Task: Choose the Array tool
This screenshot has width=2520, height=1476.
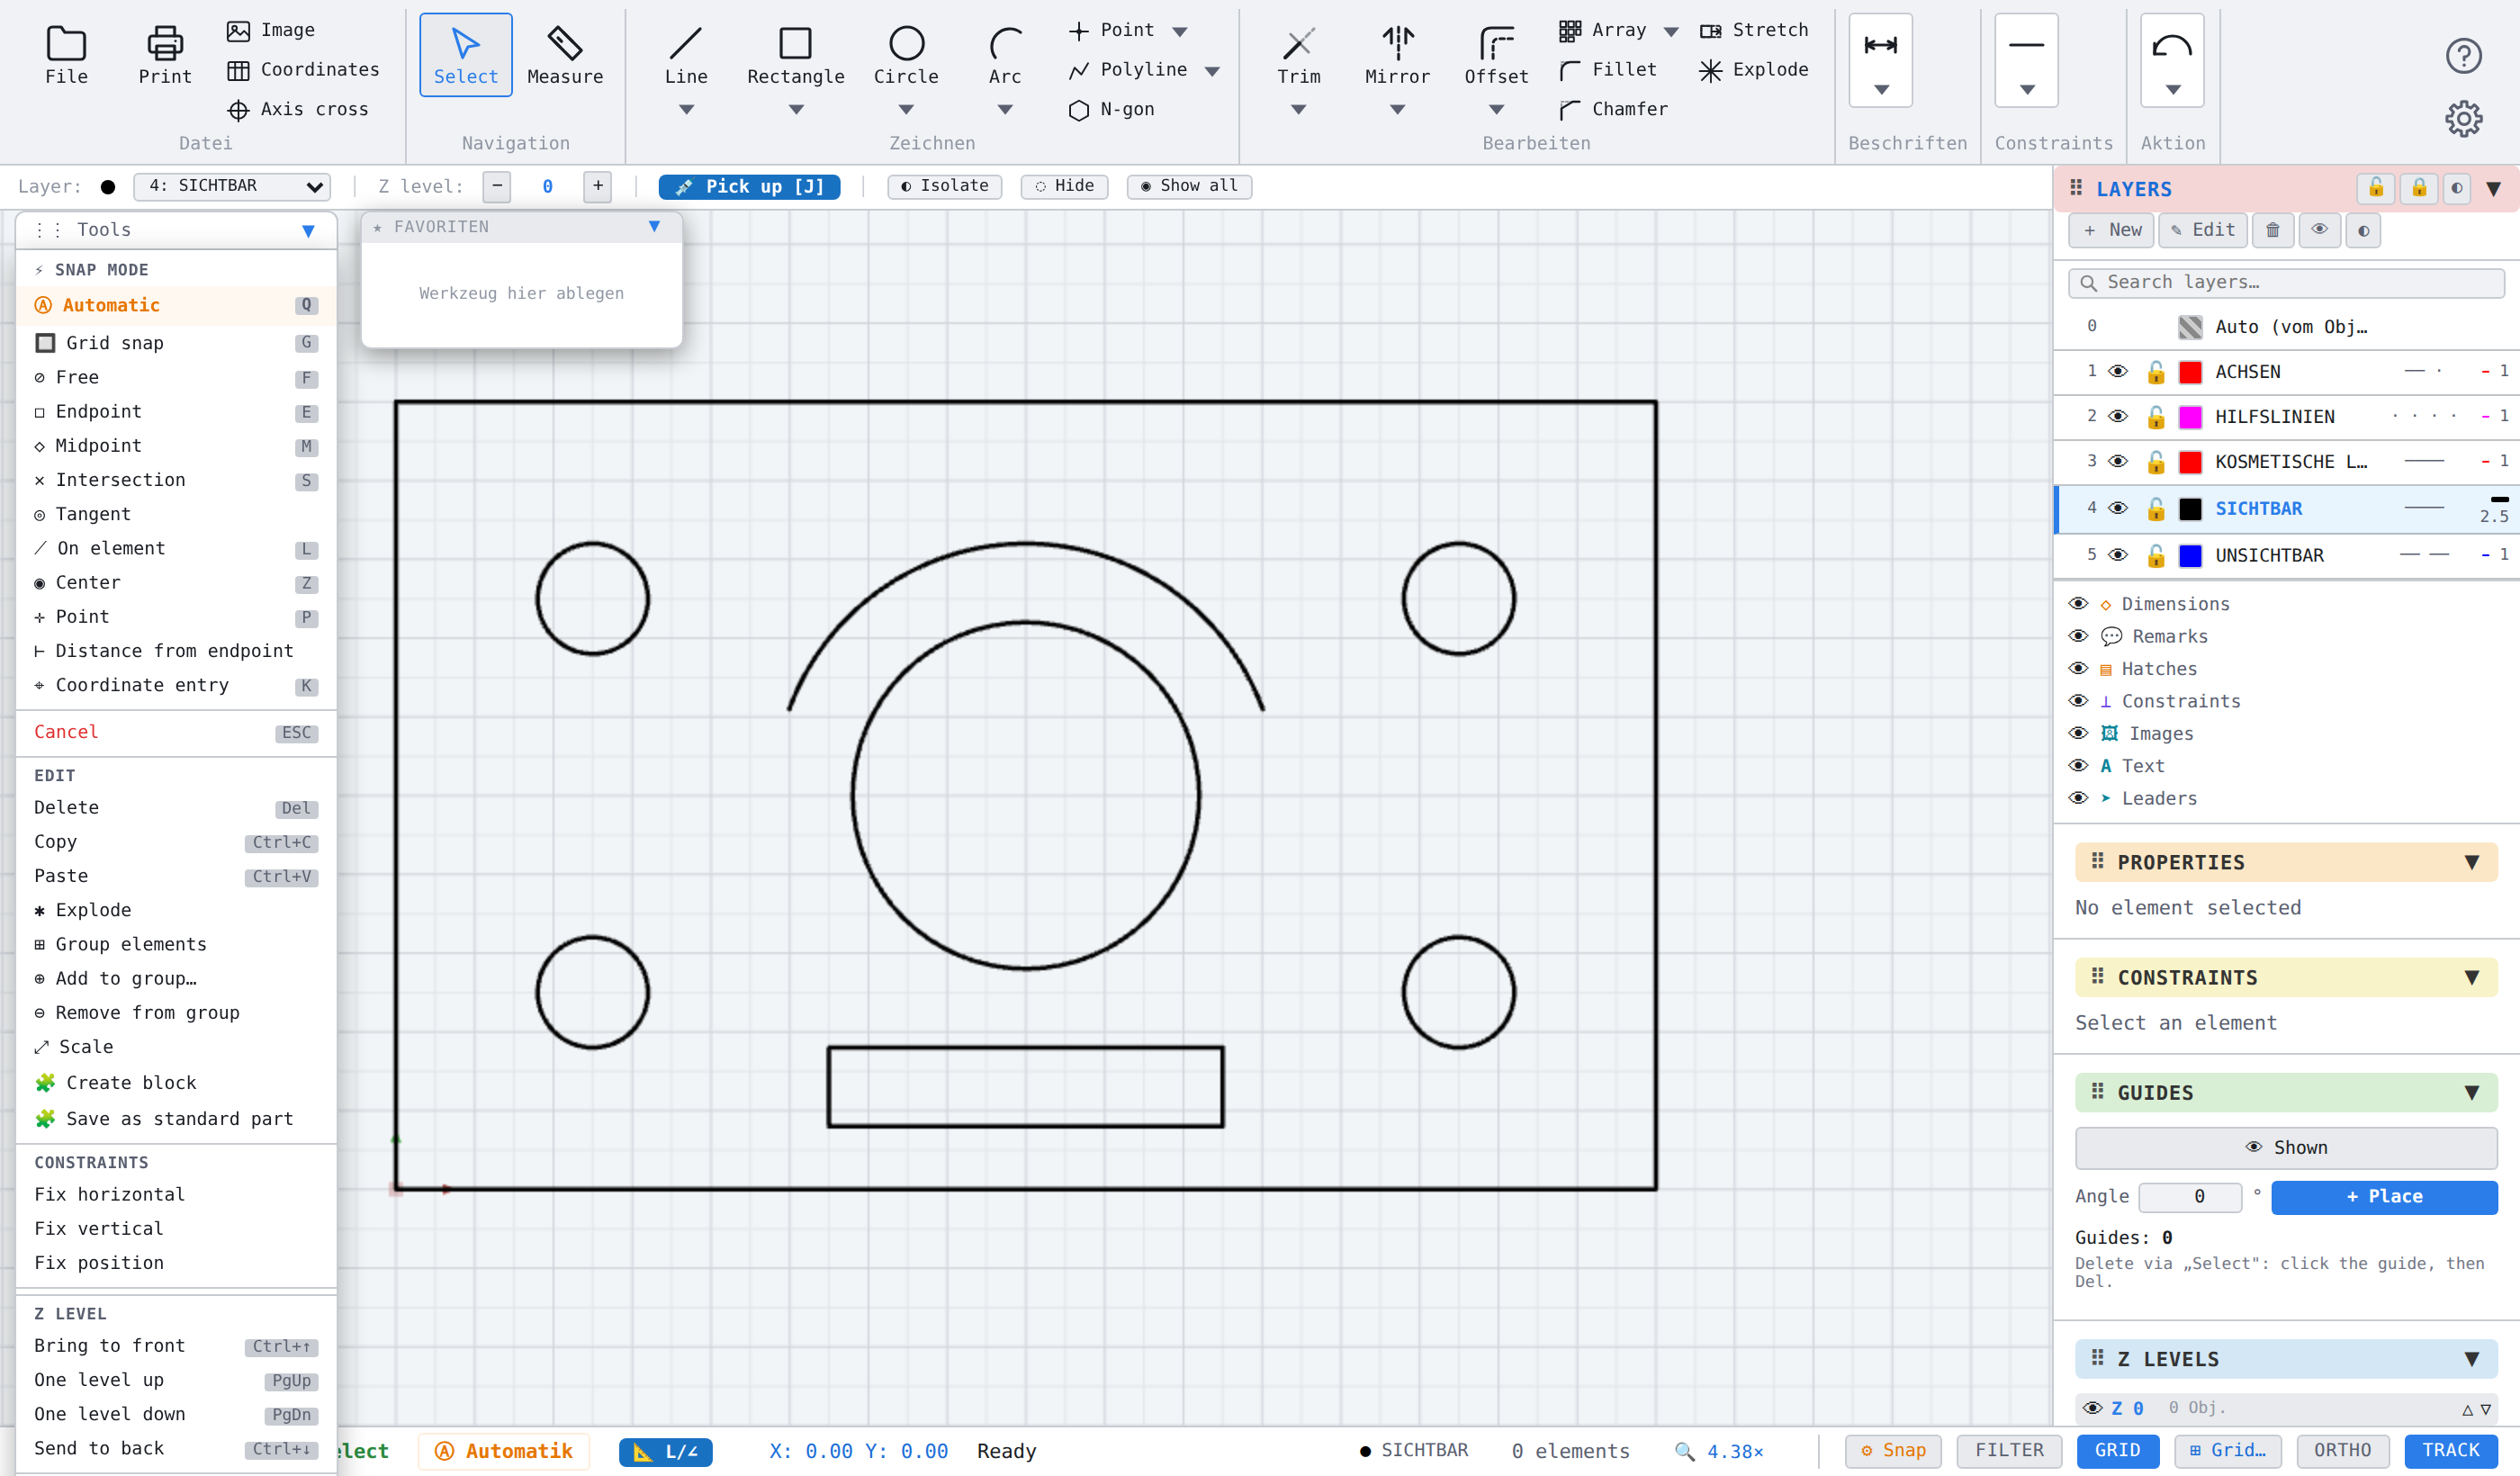Action: pyautogui.click(x=1603, y=30)
